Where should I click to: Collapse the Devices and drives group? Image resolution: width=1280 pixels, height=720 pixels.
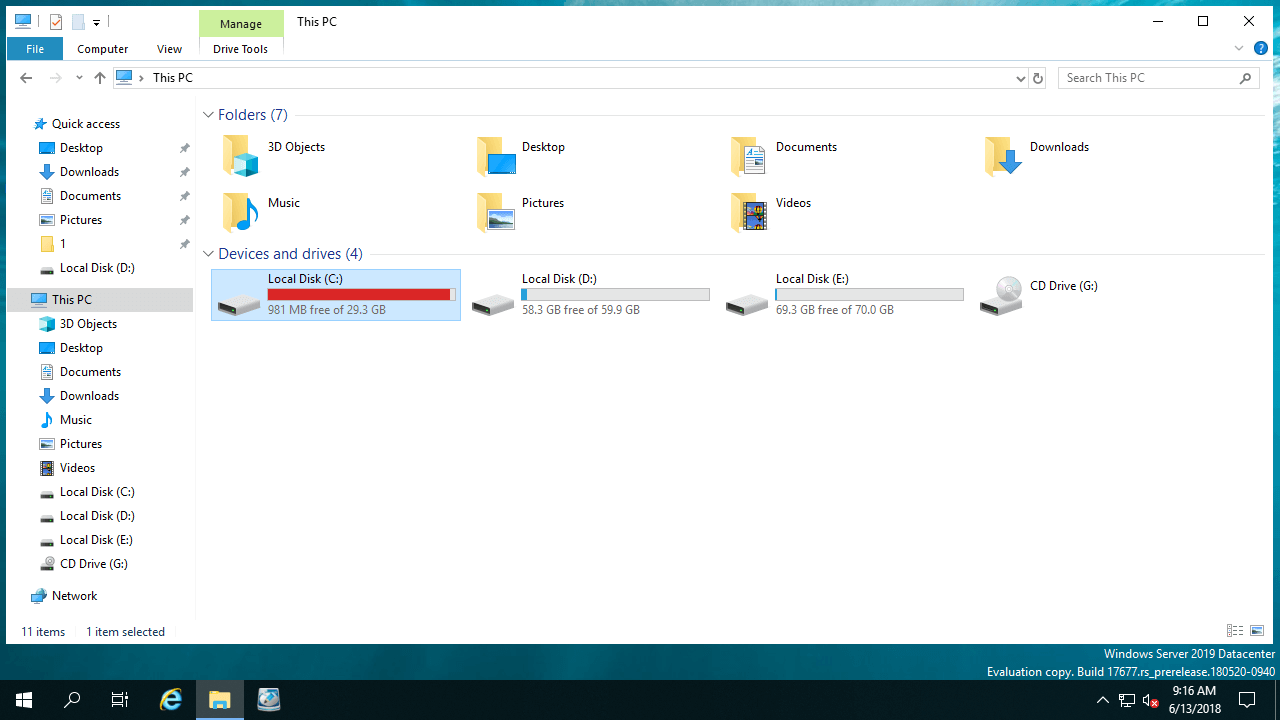pos(208,254)
